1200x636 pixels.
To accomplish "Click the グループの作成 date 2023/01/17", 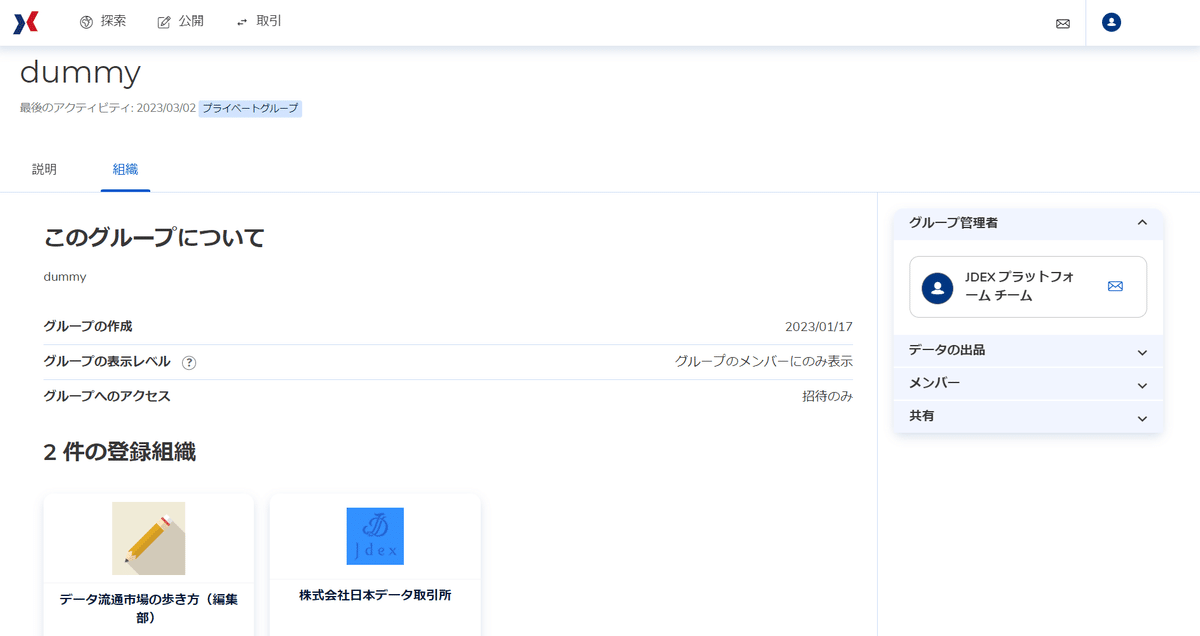I will 819,327.
